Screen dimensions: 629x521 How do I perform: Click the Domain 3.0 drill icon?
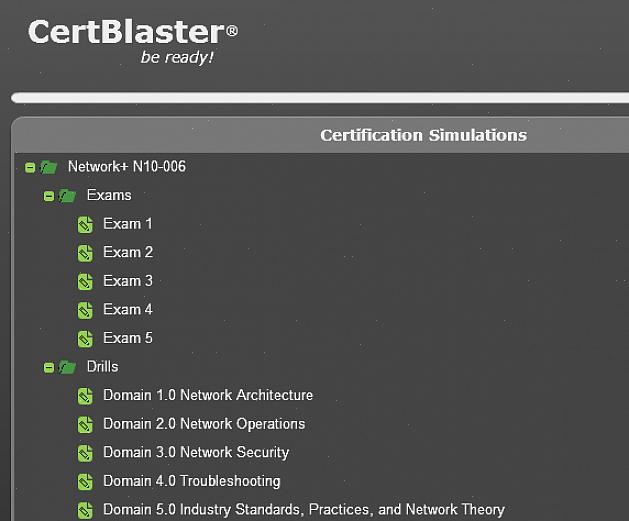point(85,453)
